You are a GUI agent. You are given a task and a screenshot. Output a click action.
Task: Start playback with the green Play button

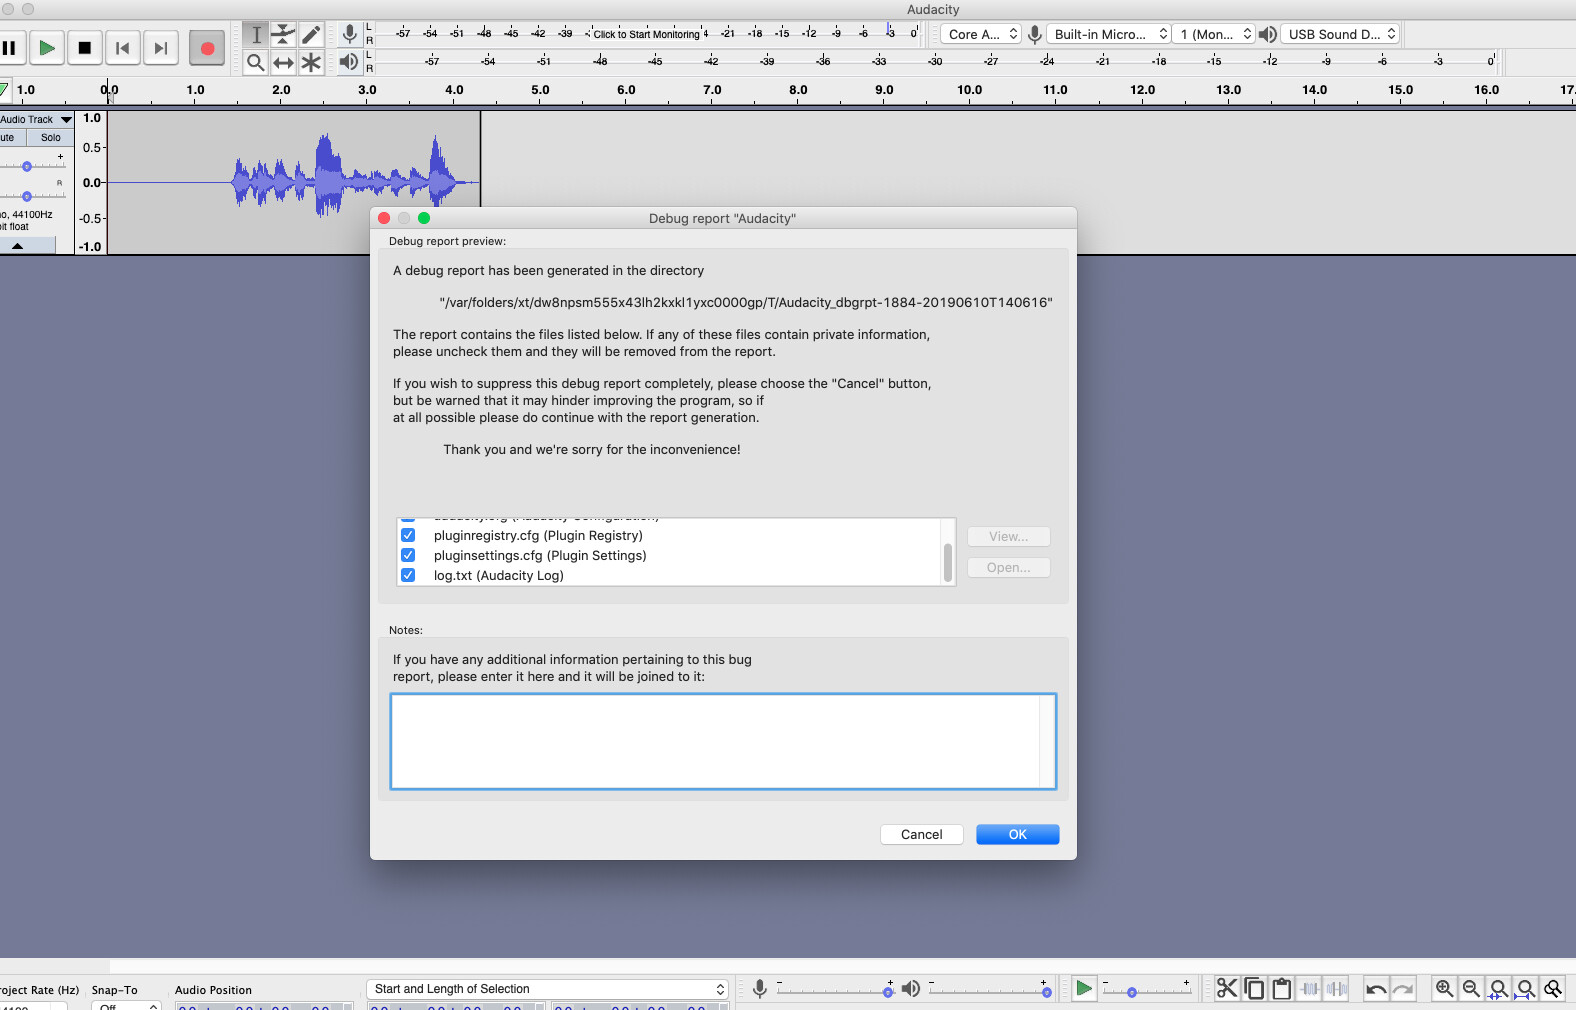pyautogui.click(x=47, y=48)
